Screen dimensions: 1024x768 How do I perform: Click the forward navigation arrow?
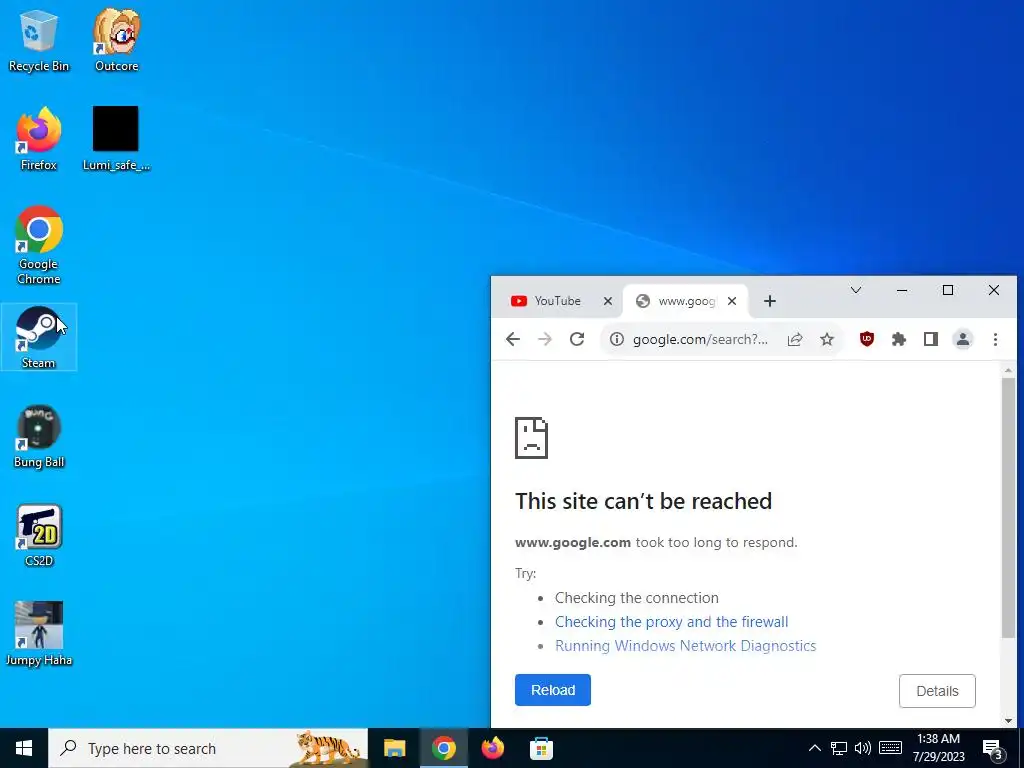coord(545,339)
